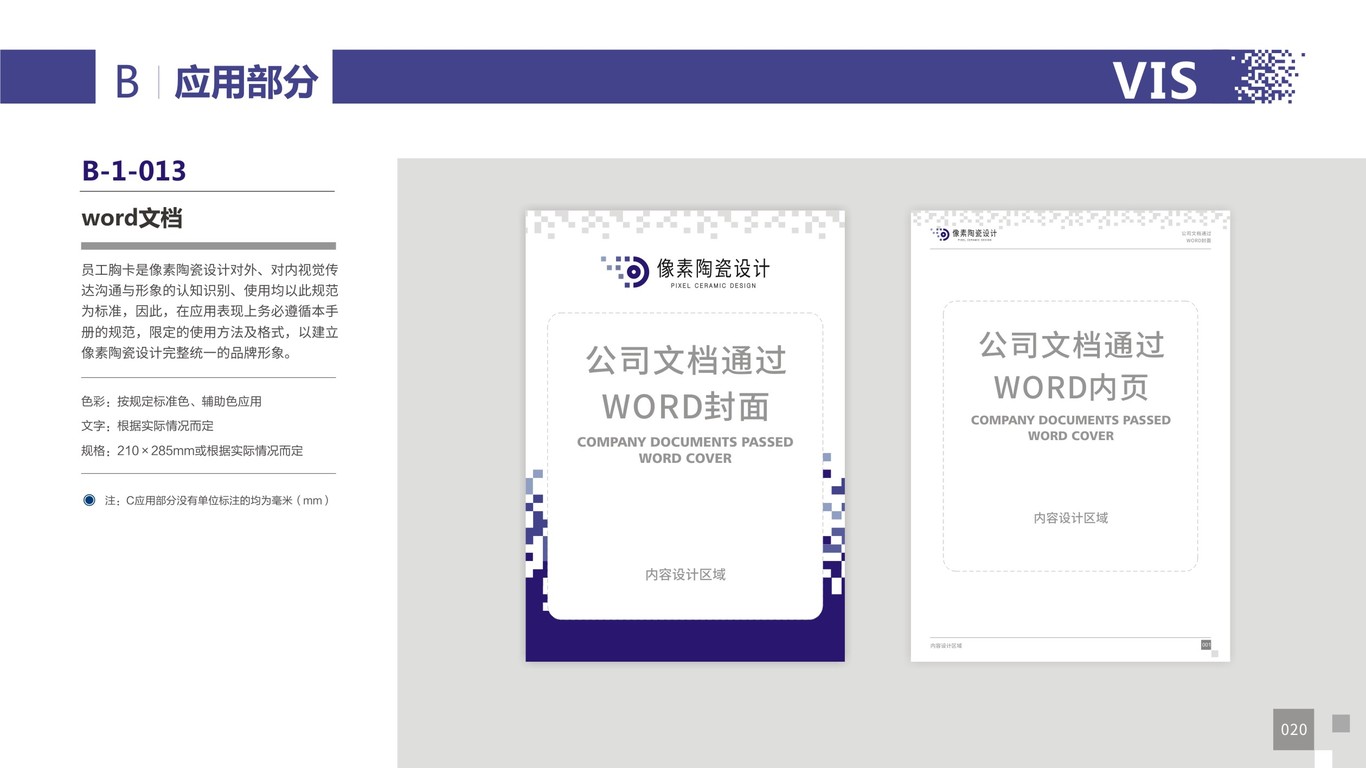Click the WORD封面 title
This screenshot has width=1366, height=768.
(x=685, y=407)
